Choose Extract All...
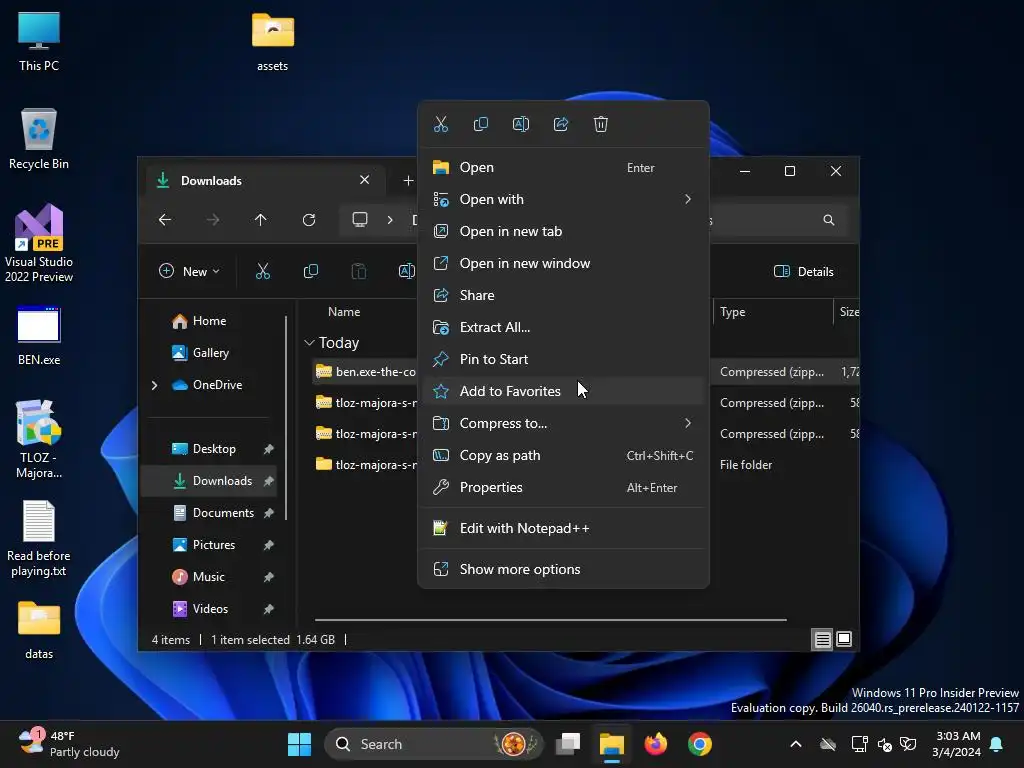Image resolution: width=1024 pixels, height=768 pixels. [563, 327]
